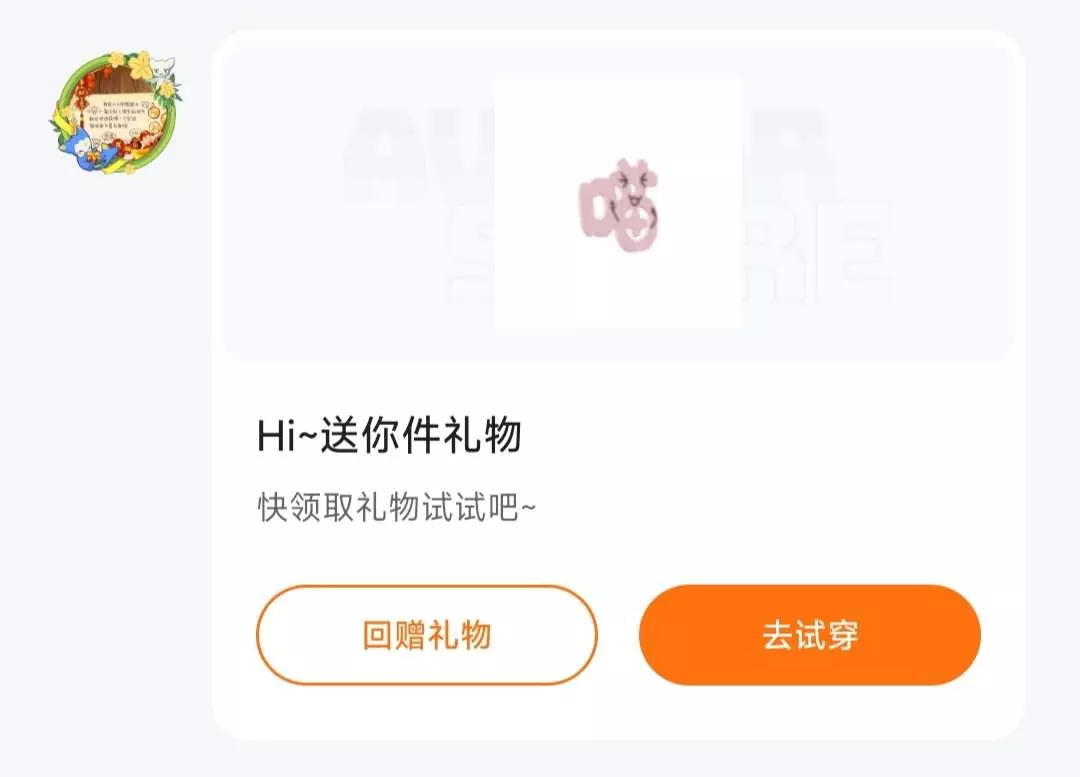Tap the red flowers at avatar's bottom
The height and width of the screenshot is (777, 1080).
pyautogui.click(x=135, y=145)
